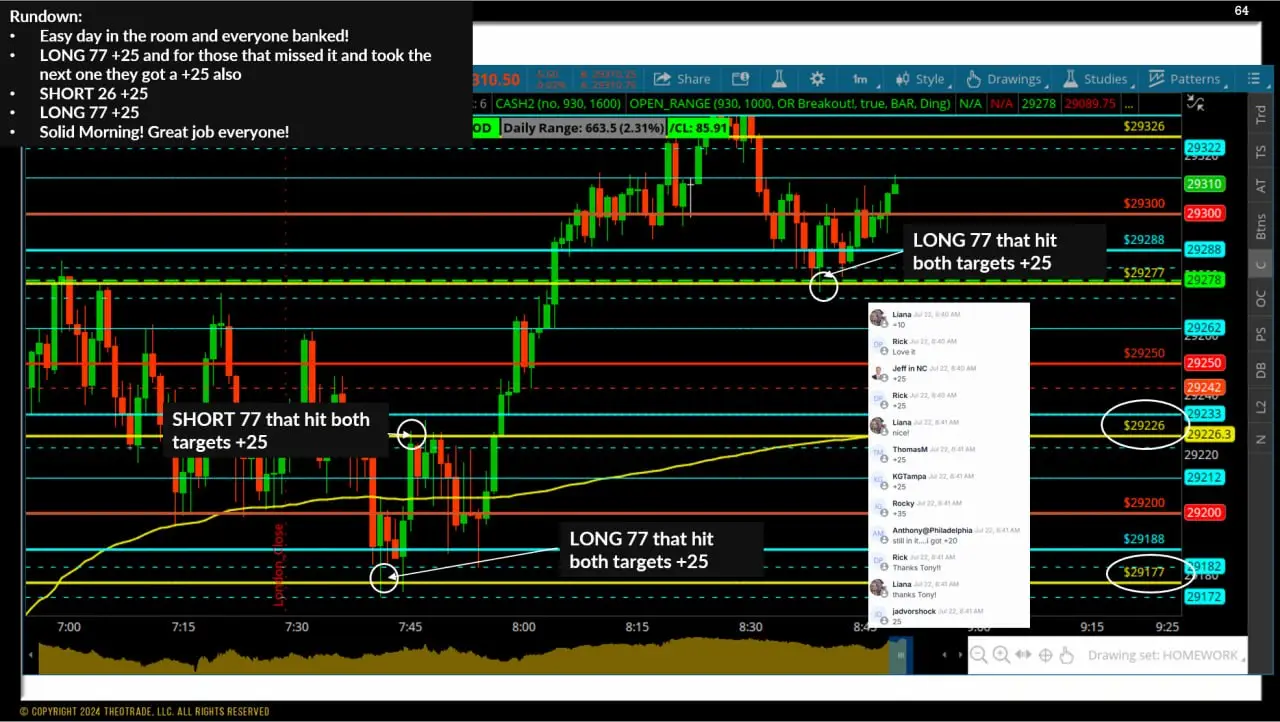
Task: Click the 29212 cyan price bubble
Action: pyautogui.click(x=1204, y=478)
